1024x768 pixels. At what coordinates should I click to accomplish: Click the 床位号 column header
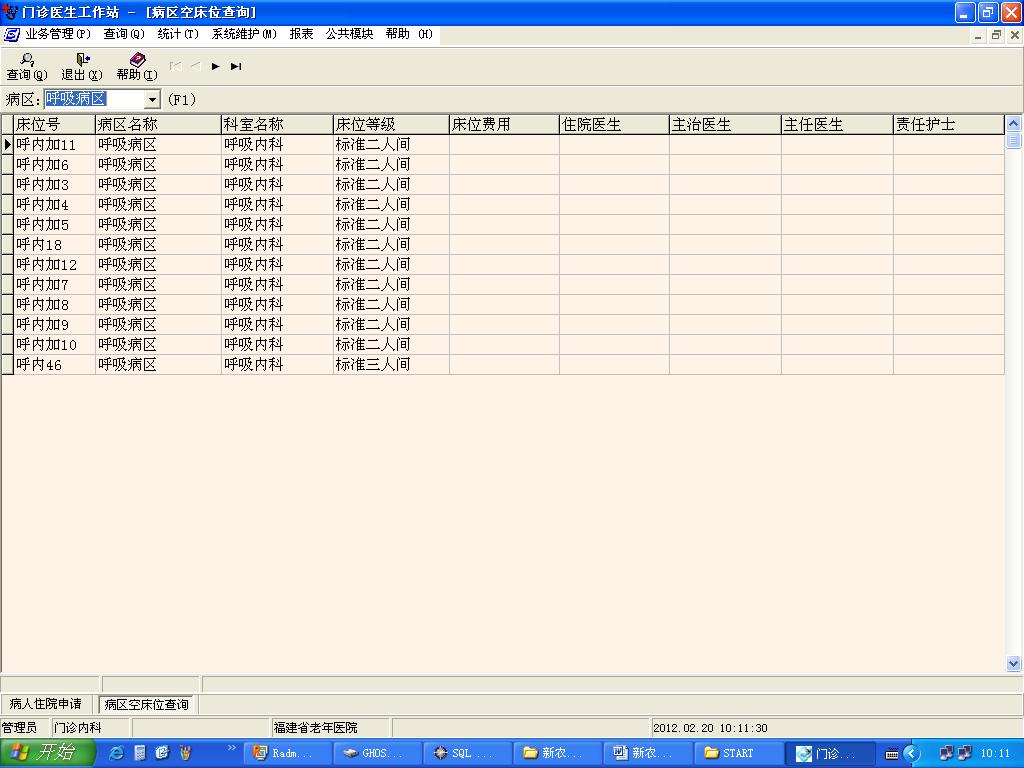pos(54,124)
